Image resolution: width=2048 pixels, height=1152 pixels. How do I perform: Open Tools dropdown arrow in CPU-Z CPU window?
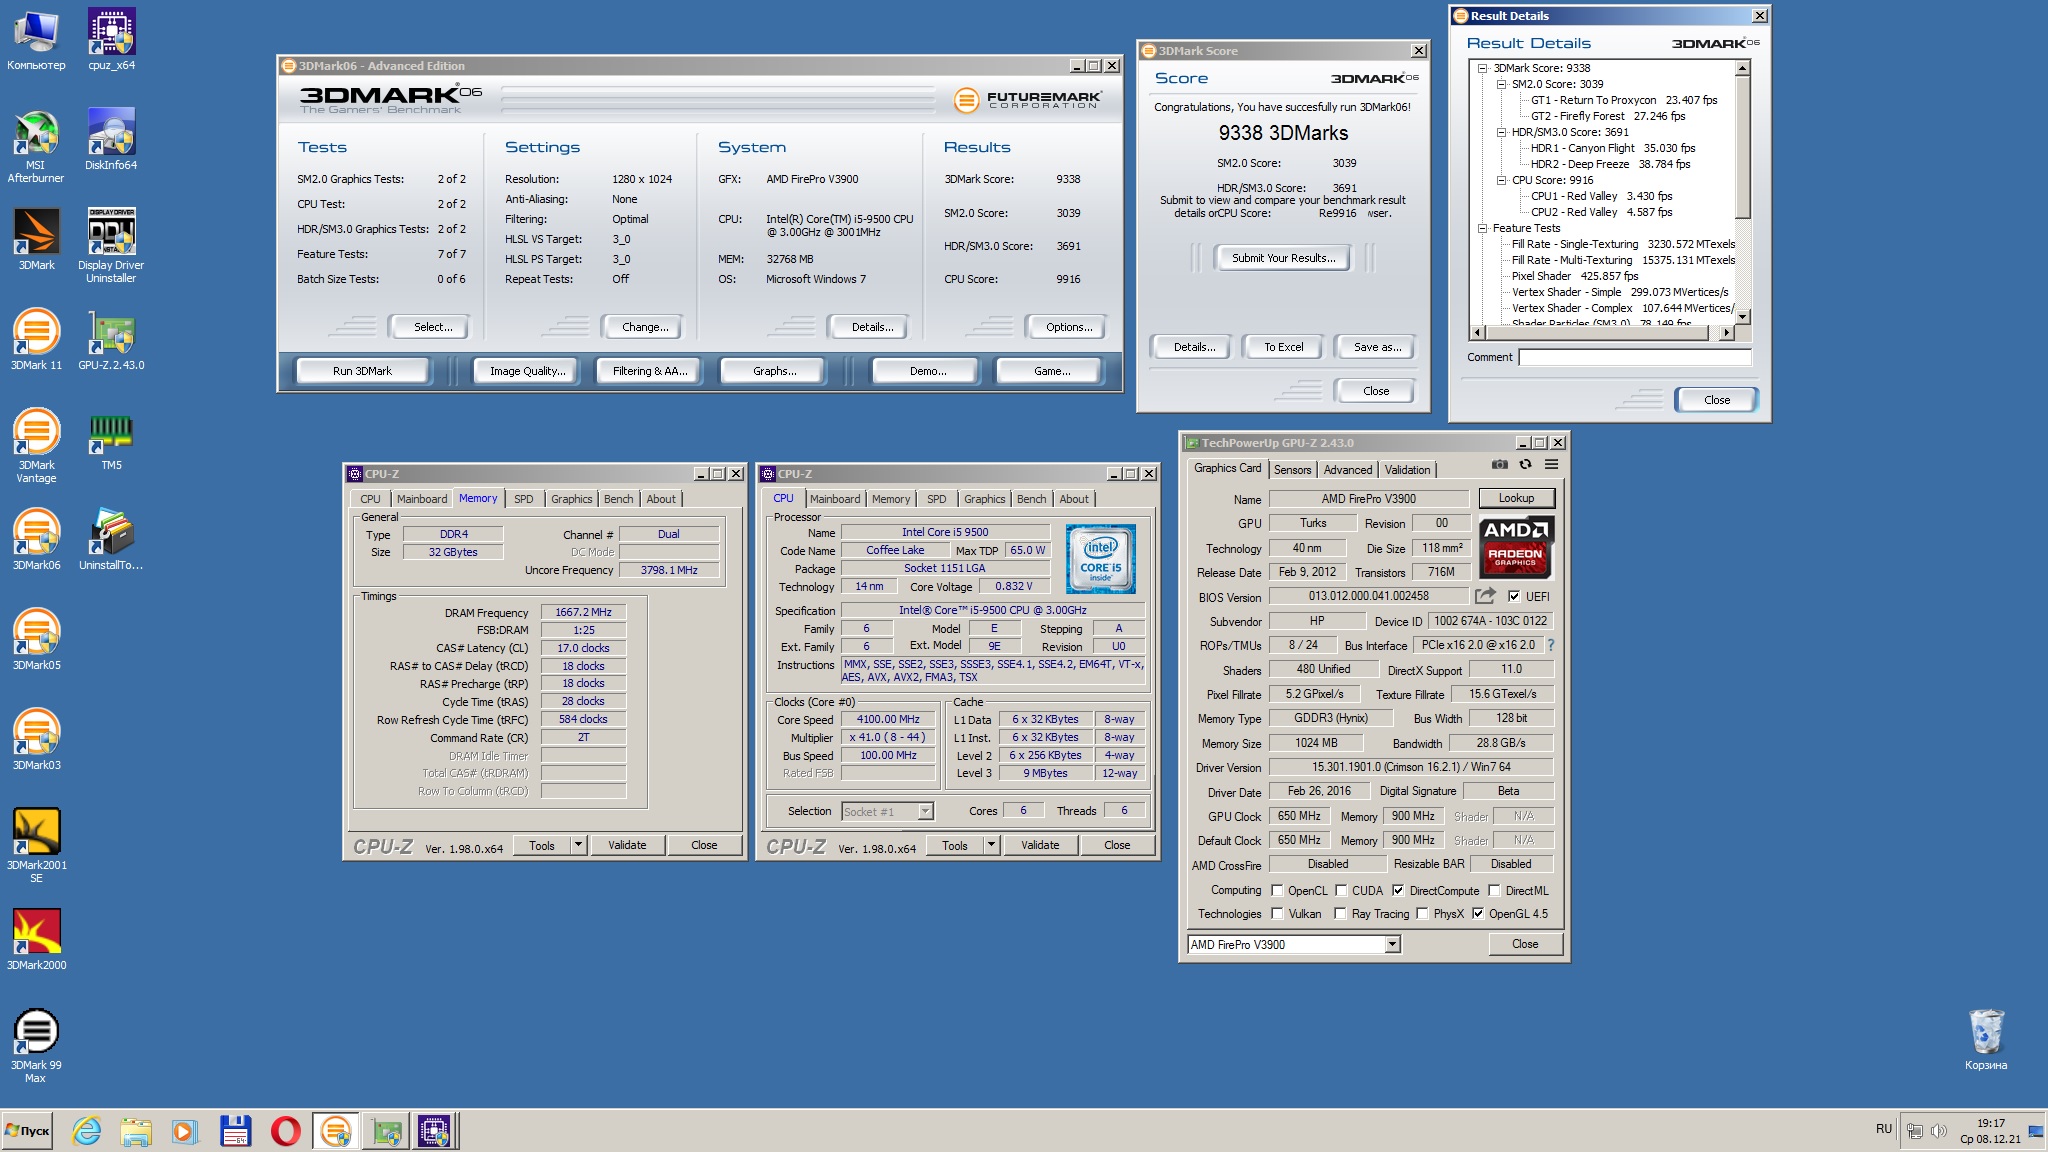(991, 845)
